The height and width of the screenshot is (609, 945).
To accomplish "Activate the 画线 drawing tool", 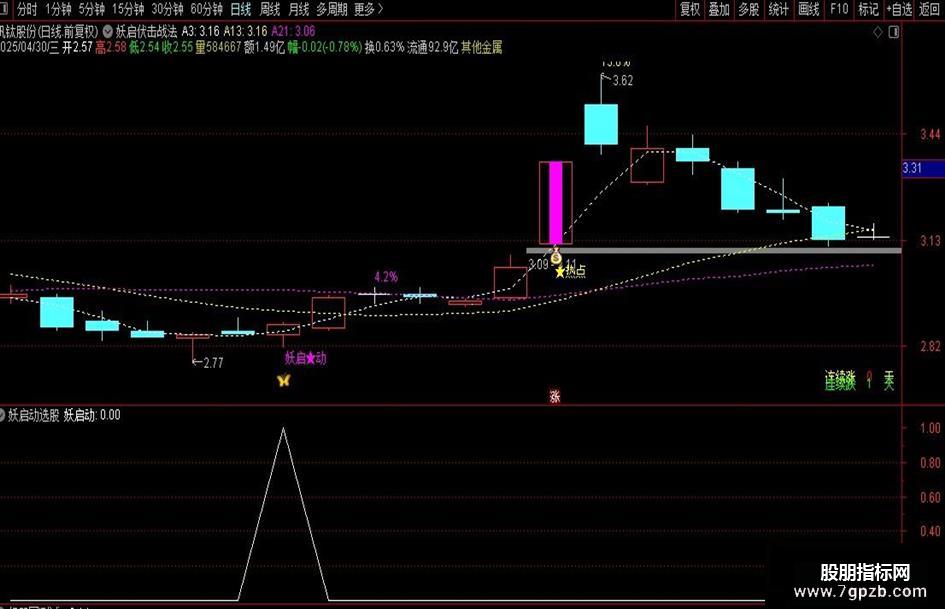I will [808, 9].
